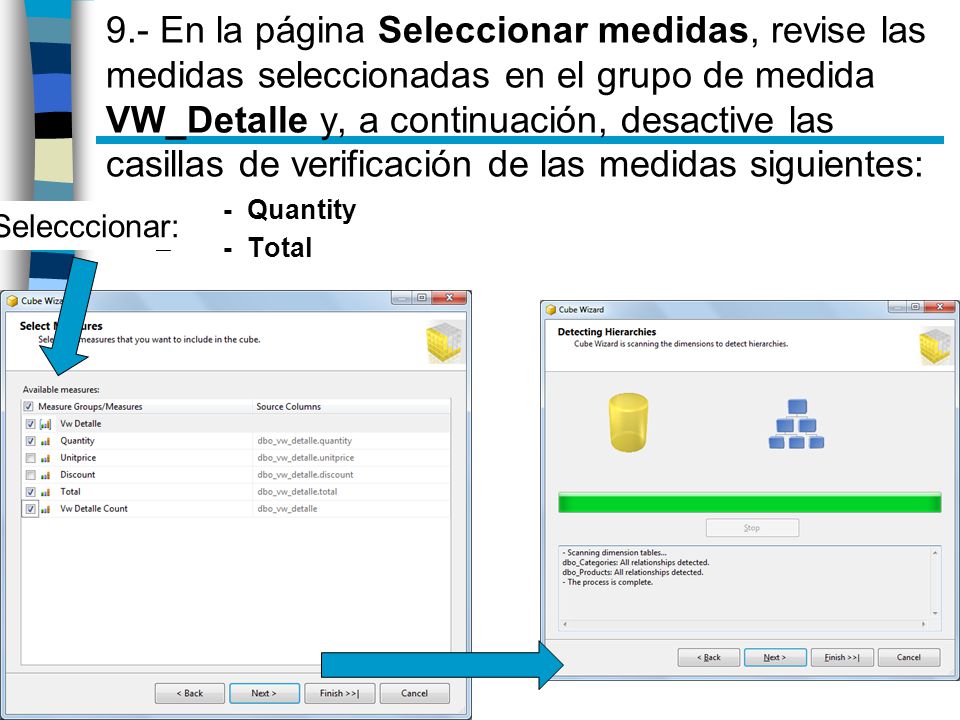The image size is (960, 720).
Task: Click the Select Measures yellow cube icon
Action: click(444, 342)
